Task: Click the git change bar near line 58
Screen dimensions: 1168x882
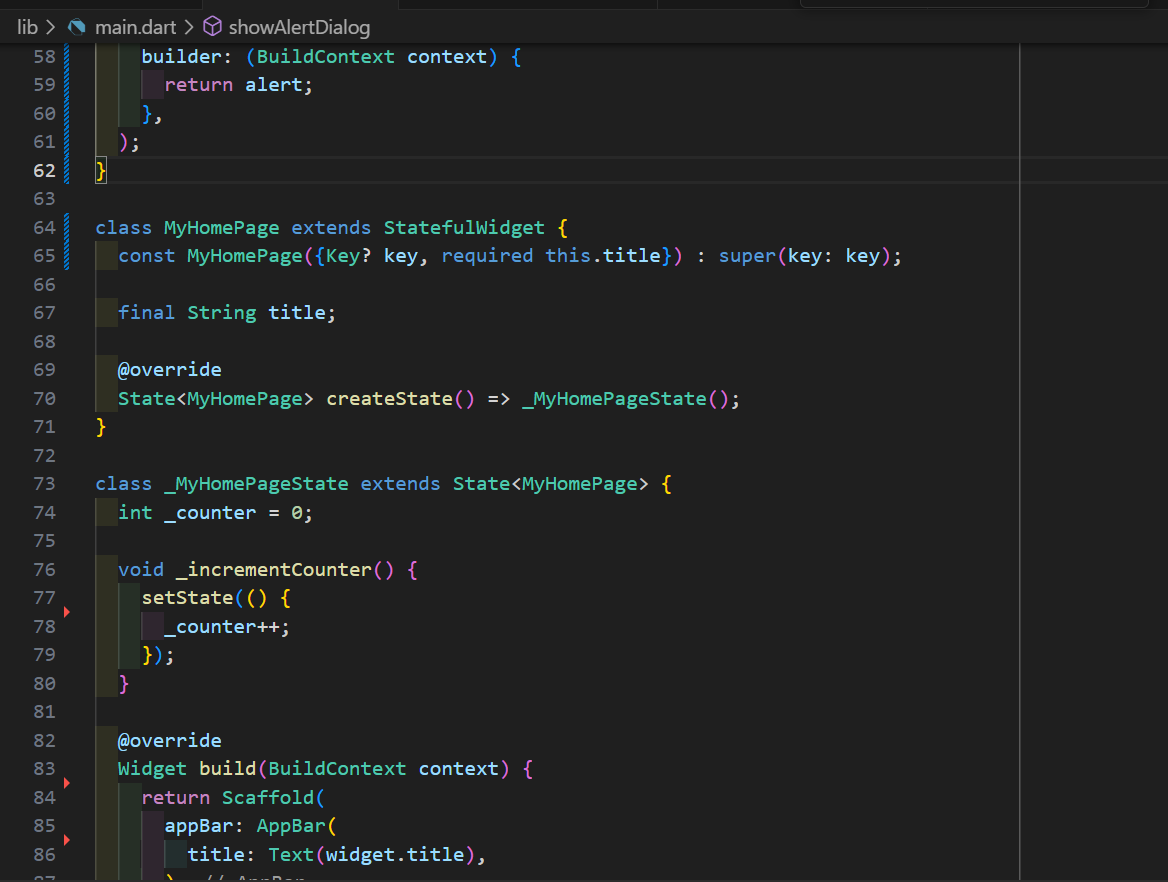Action: pos(66,57)
